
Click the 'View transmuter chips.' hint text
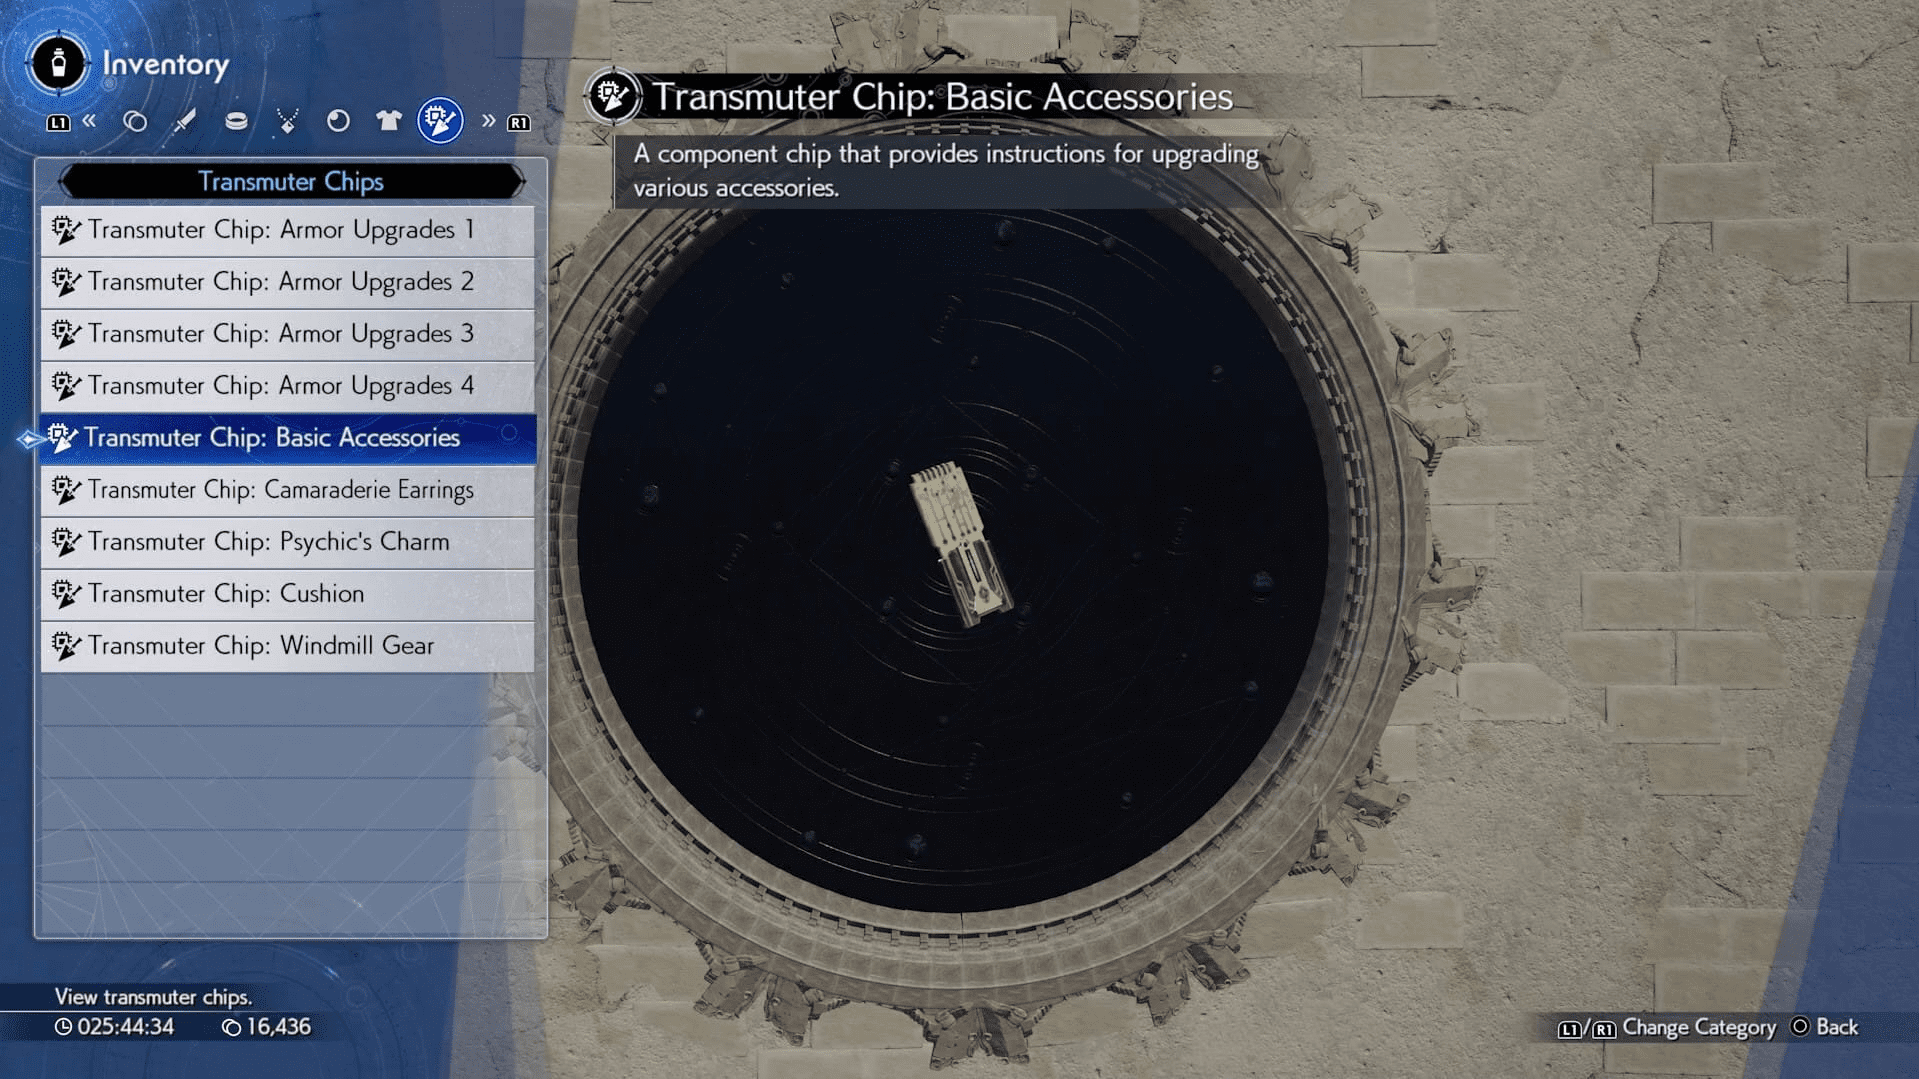[153, 997]
